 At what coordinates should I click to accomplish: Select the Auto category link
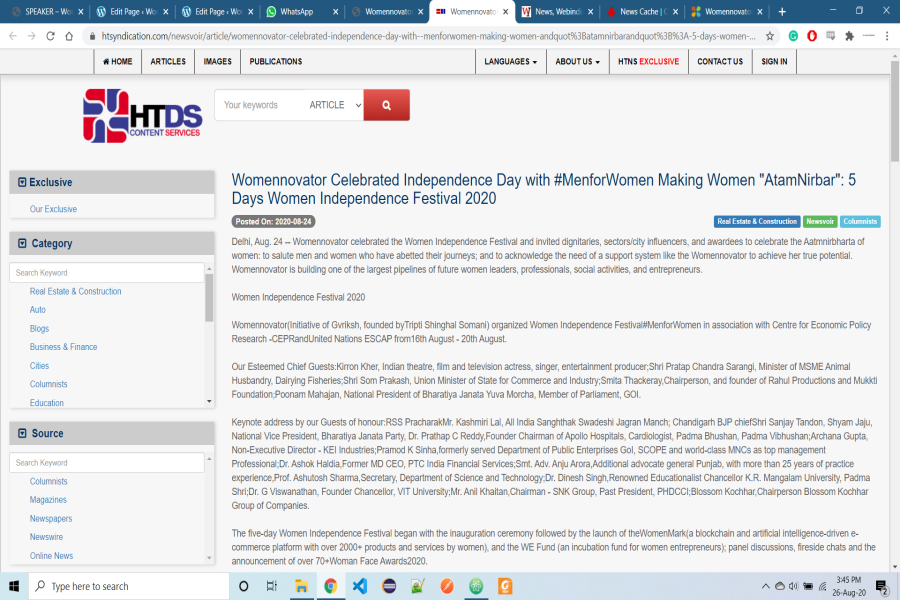click(x=38, y=309)
